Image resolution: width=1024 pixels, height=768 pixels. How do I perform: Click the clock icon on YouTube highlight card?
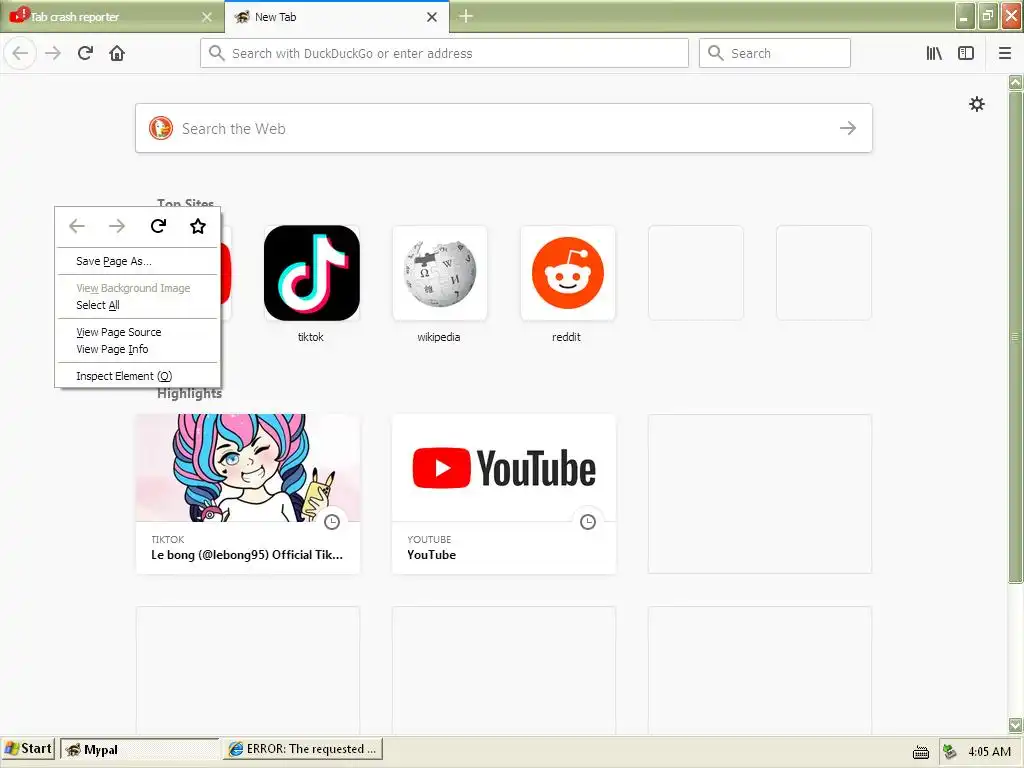pyautogui.click(x=588, y=521)
